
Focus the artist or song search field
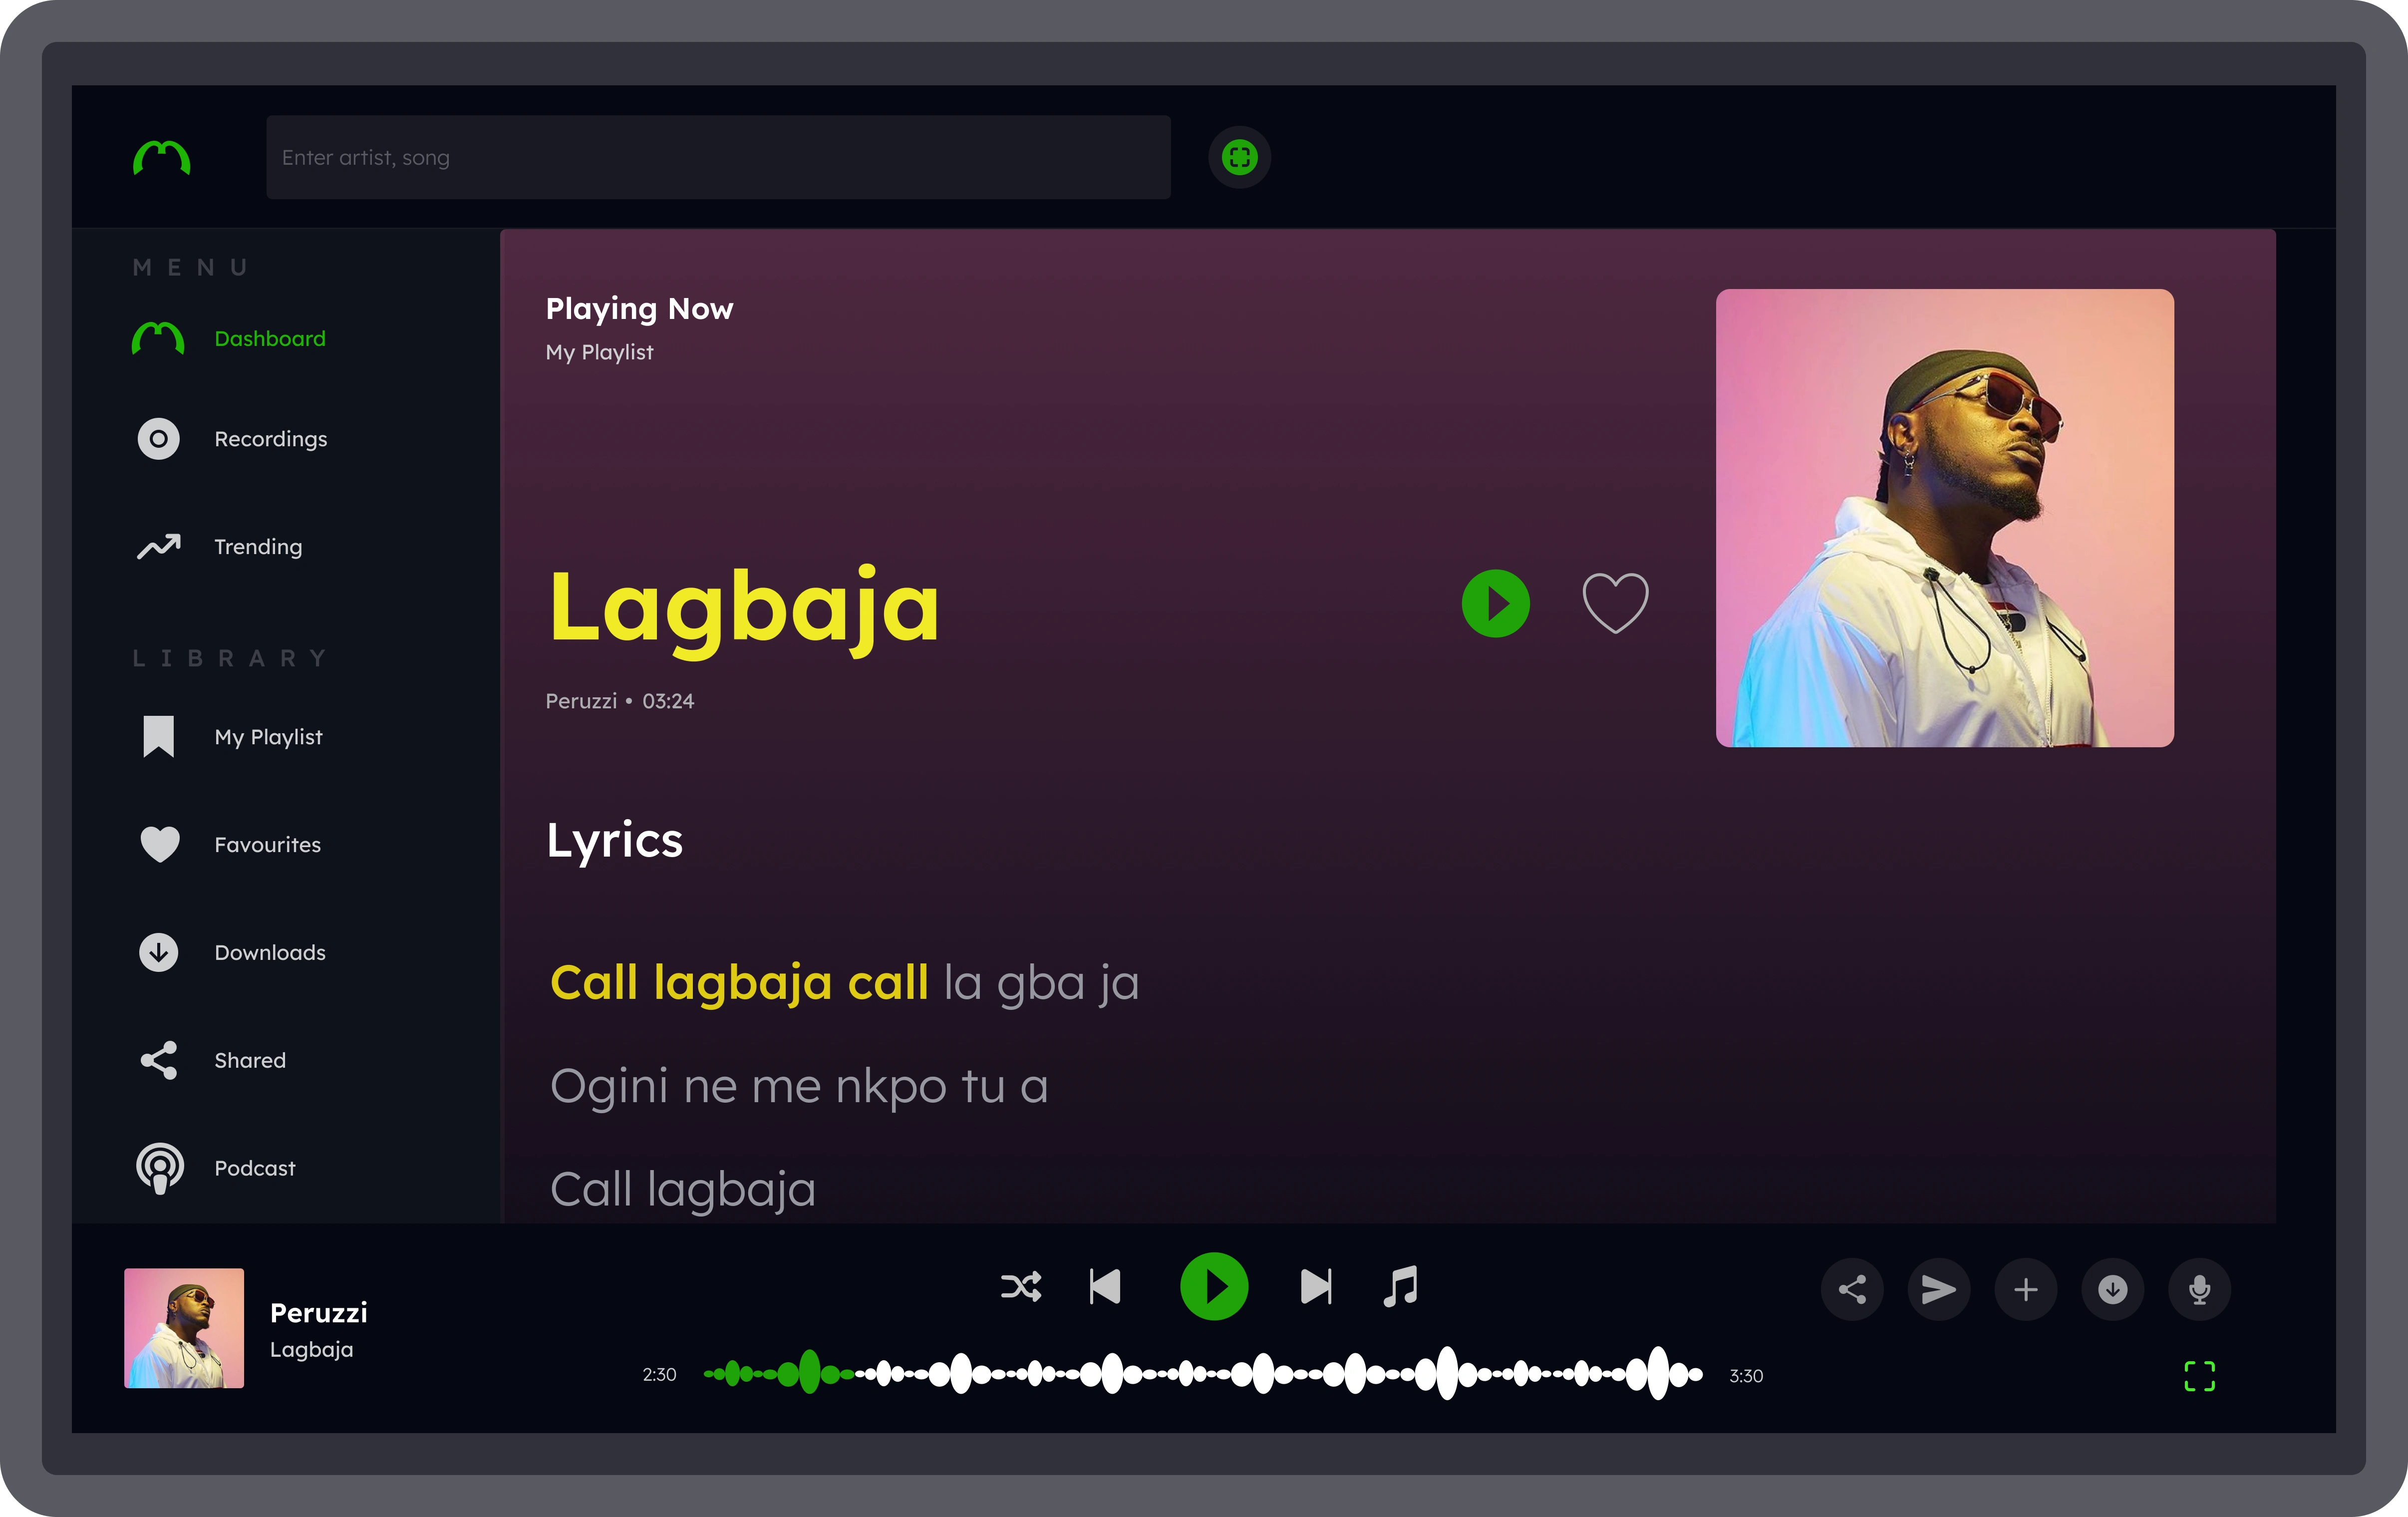pos(718,157)
